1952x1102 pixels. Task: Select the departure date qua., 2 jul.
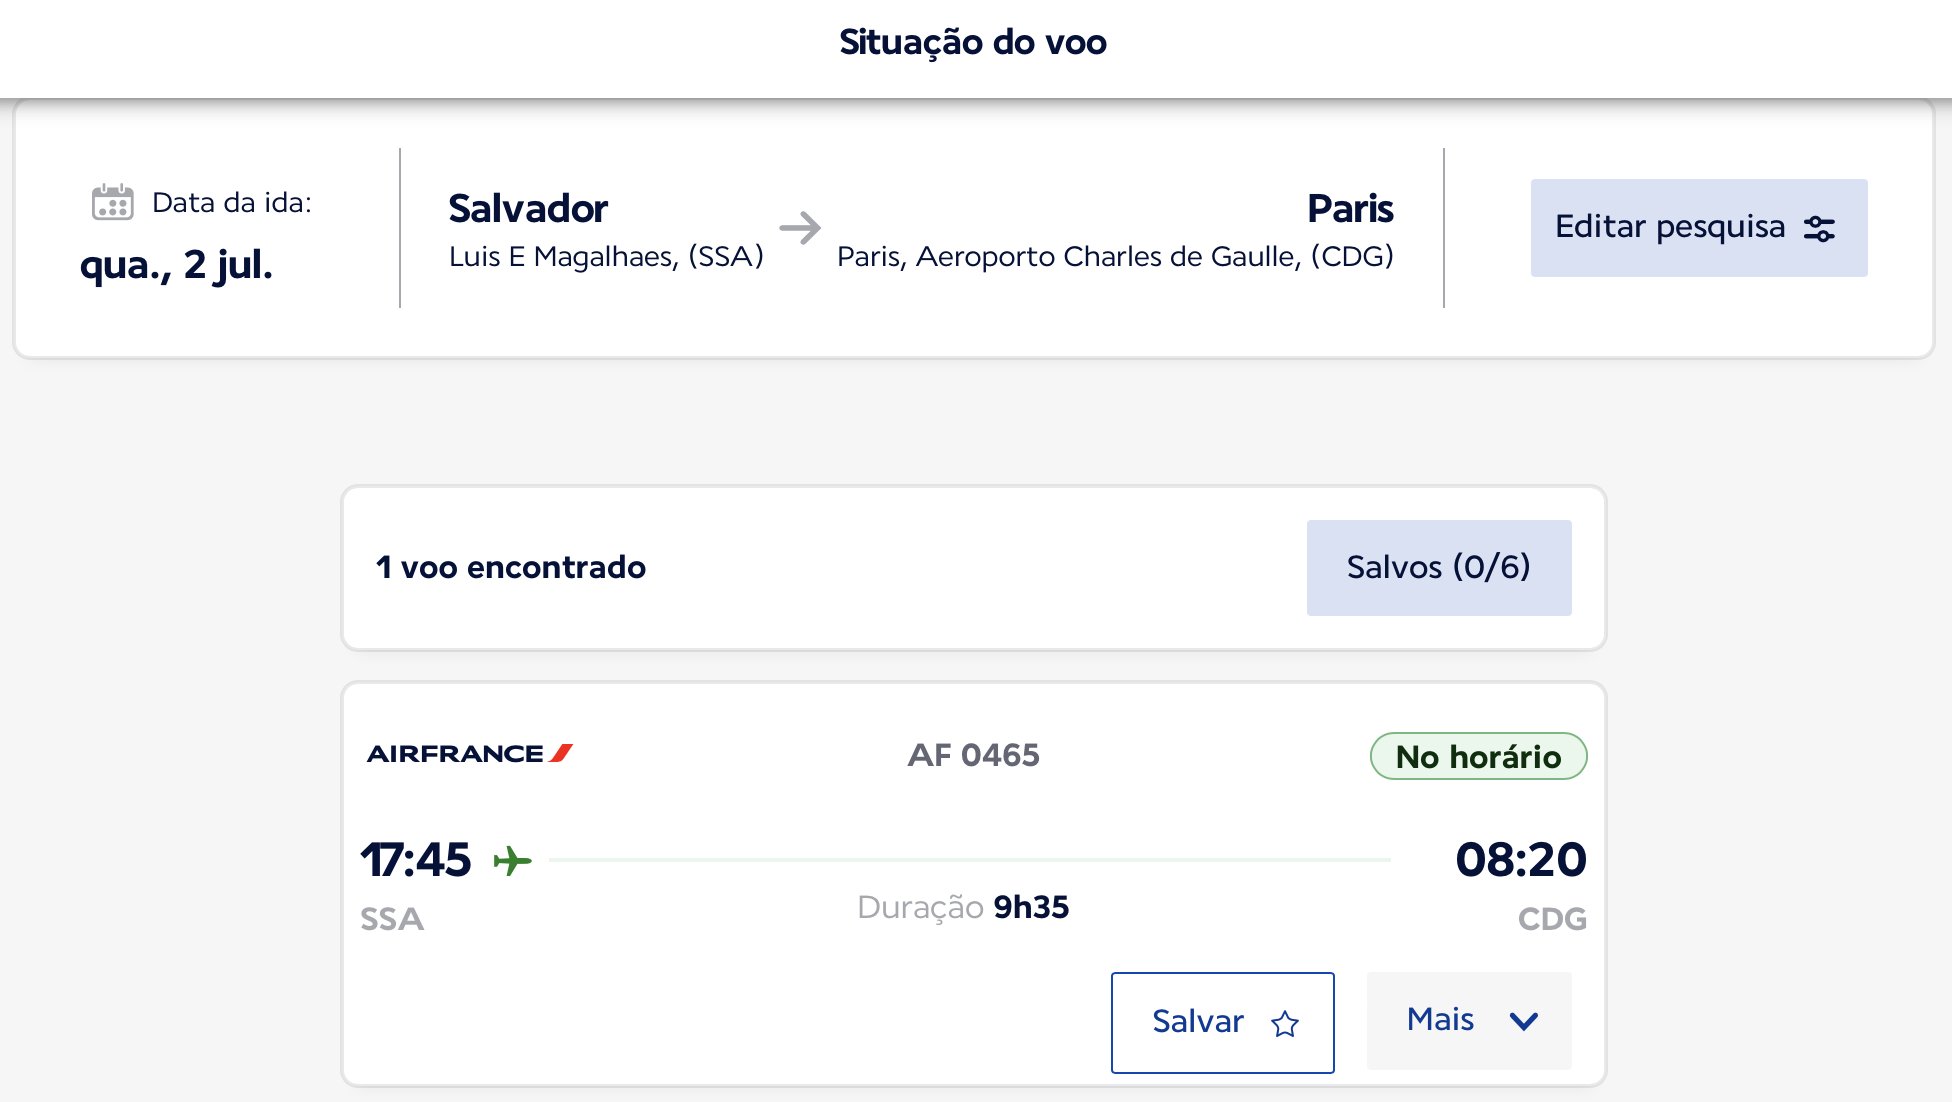(x=176, y=265)
